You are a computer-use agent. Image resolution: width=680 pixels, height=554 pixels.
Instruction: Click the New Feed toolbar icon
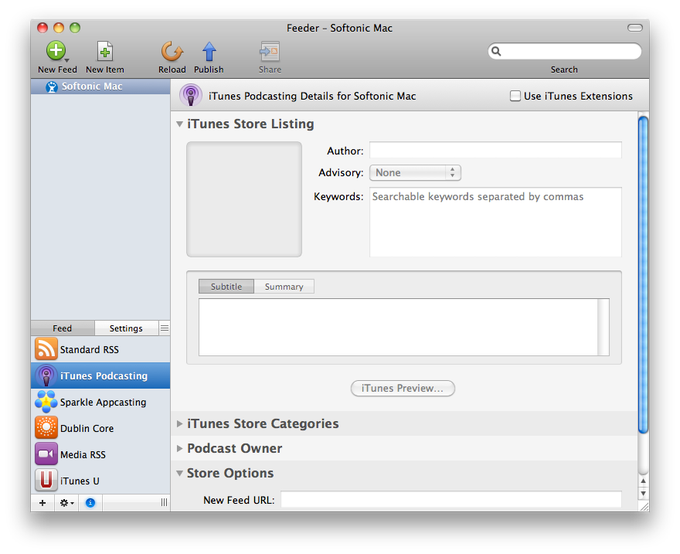tap(56, 51)
